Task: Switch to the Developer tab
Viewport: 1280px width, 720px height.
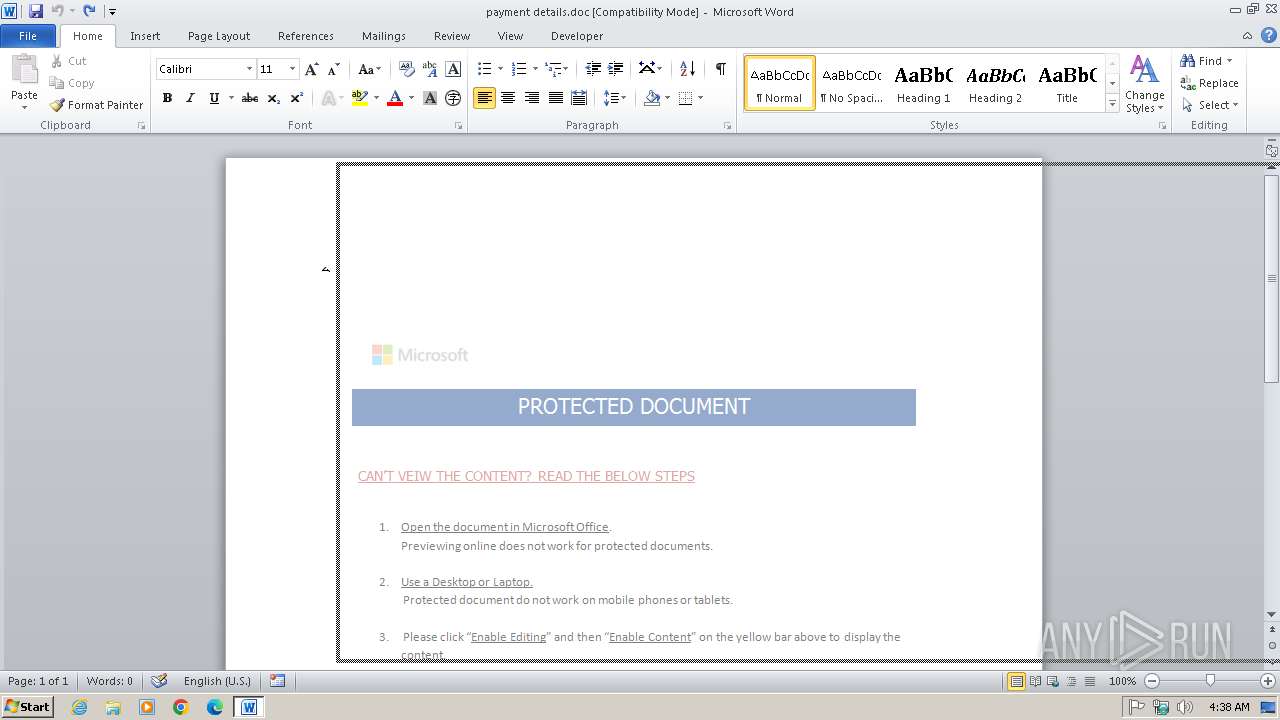Action: click(x=577, y=36)
